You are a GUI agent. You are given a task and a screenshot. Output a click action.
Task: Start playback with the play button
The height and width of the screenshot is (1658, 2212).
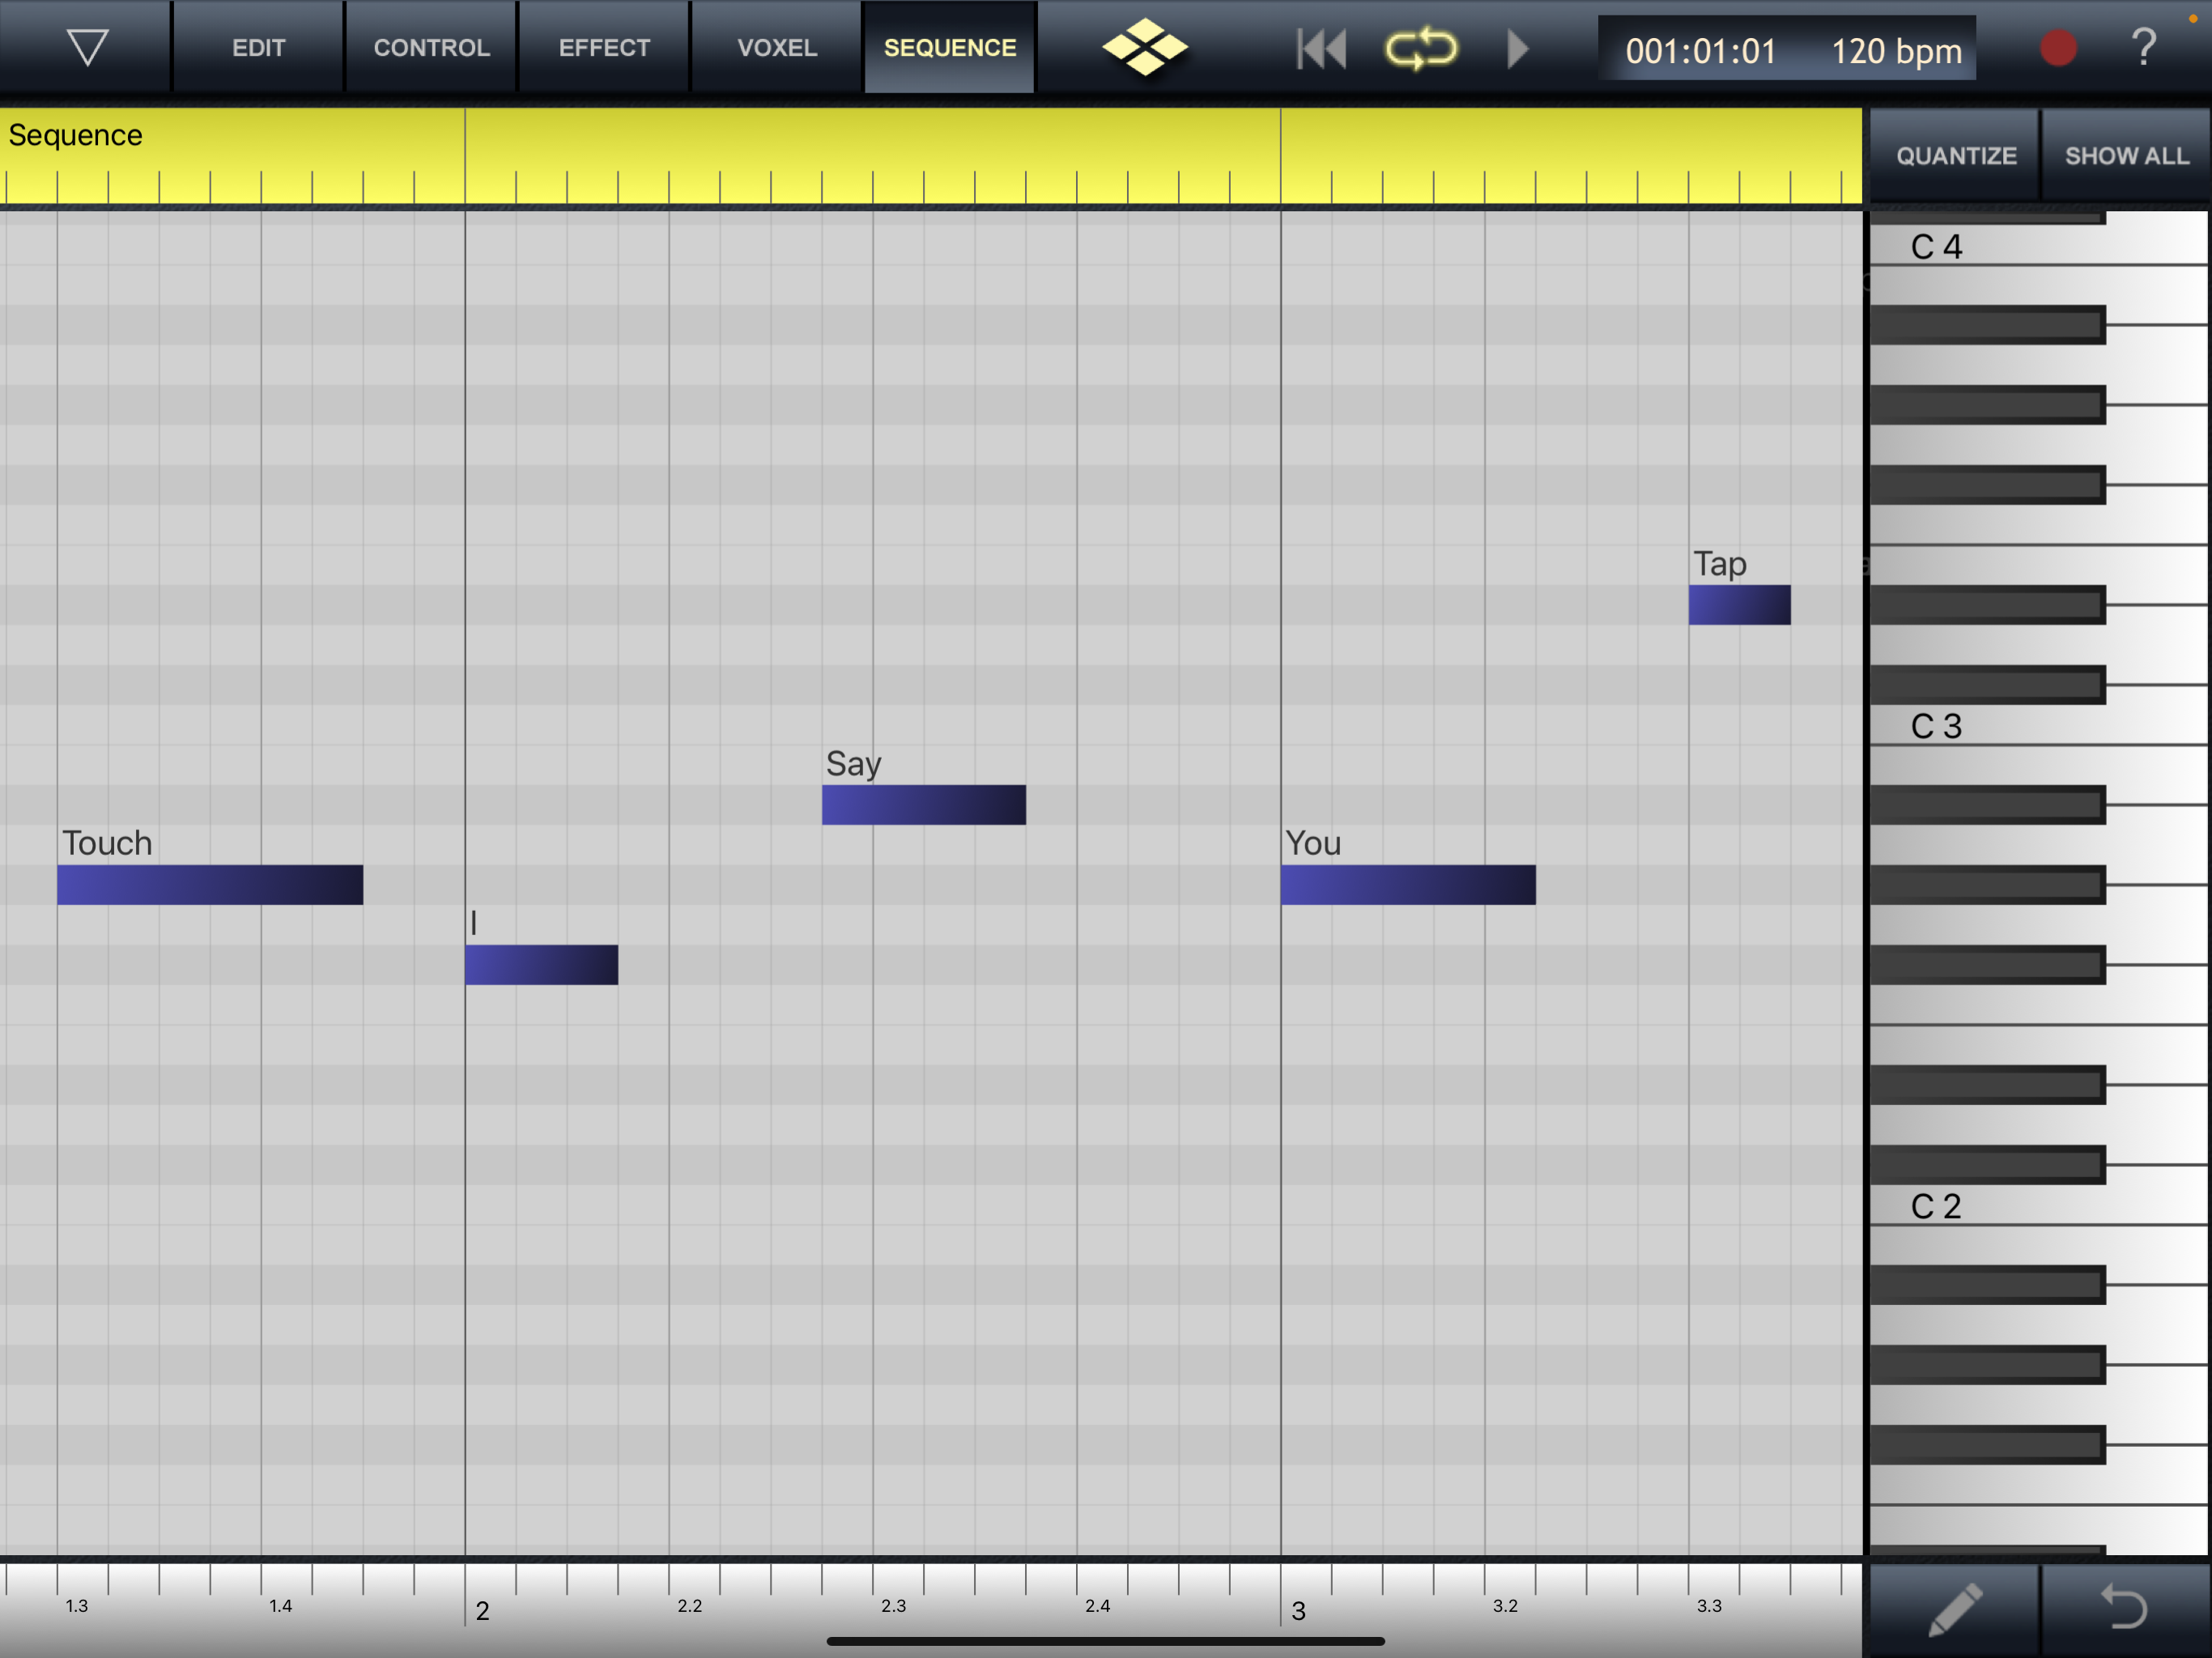(x=1517, y=48)
